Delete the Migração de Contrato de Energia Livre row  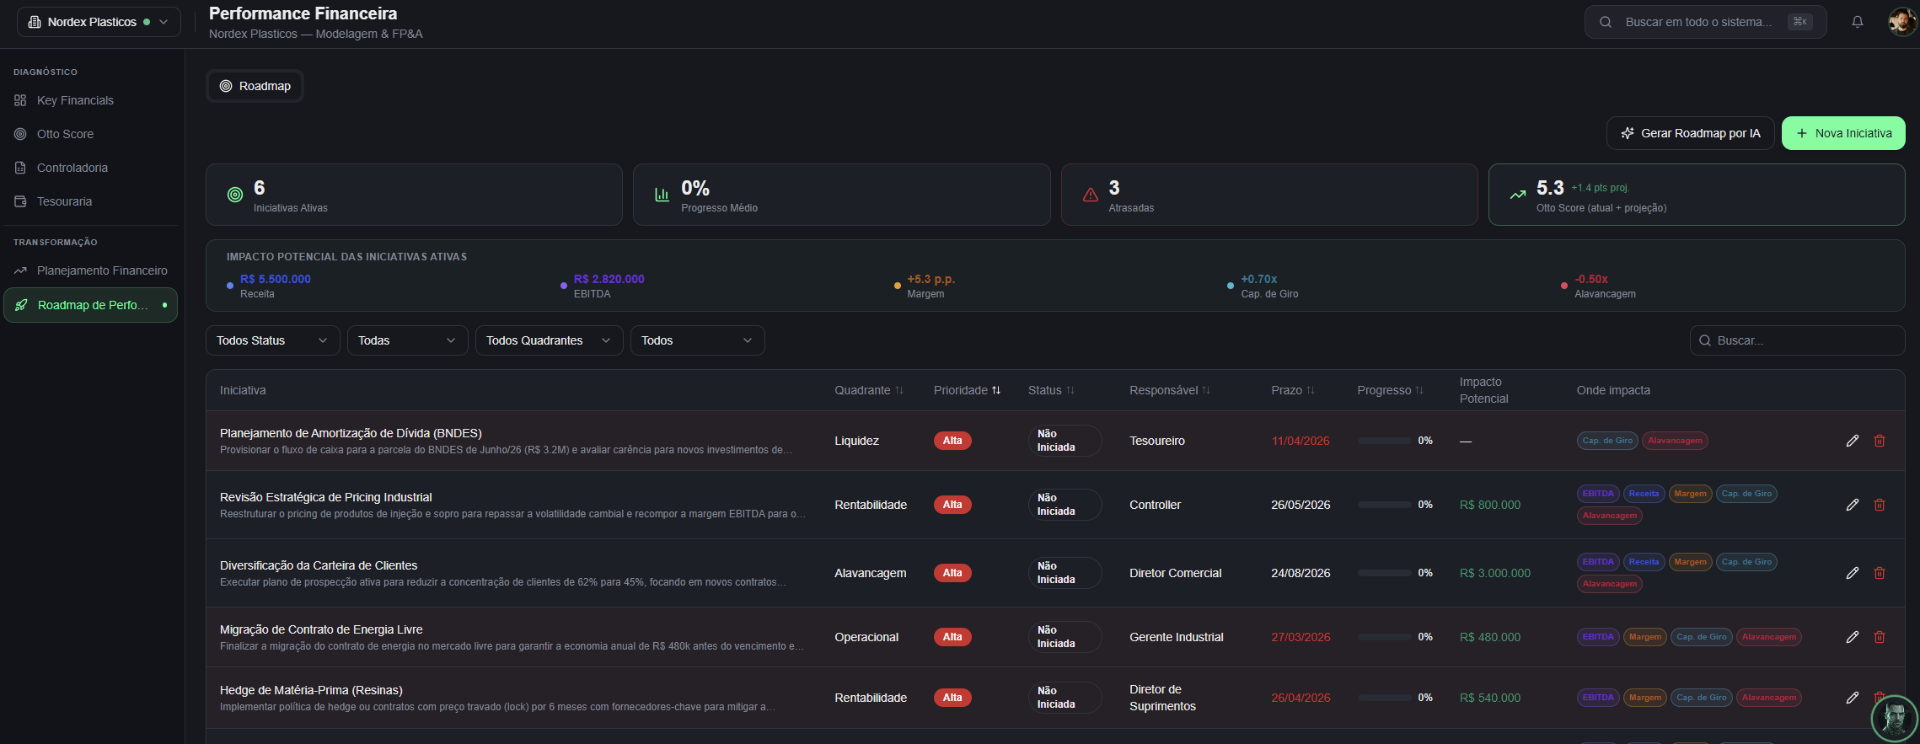[x=1879, y=637]
